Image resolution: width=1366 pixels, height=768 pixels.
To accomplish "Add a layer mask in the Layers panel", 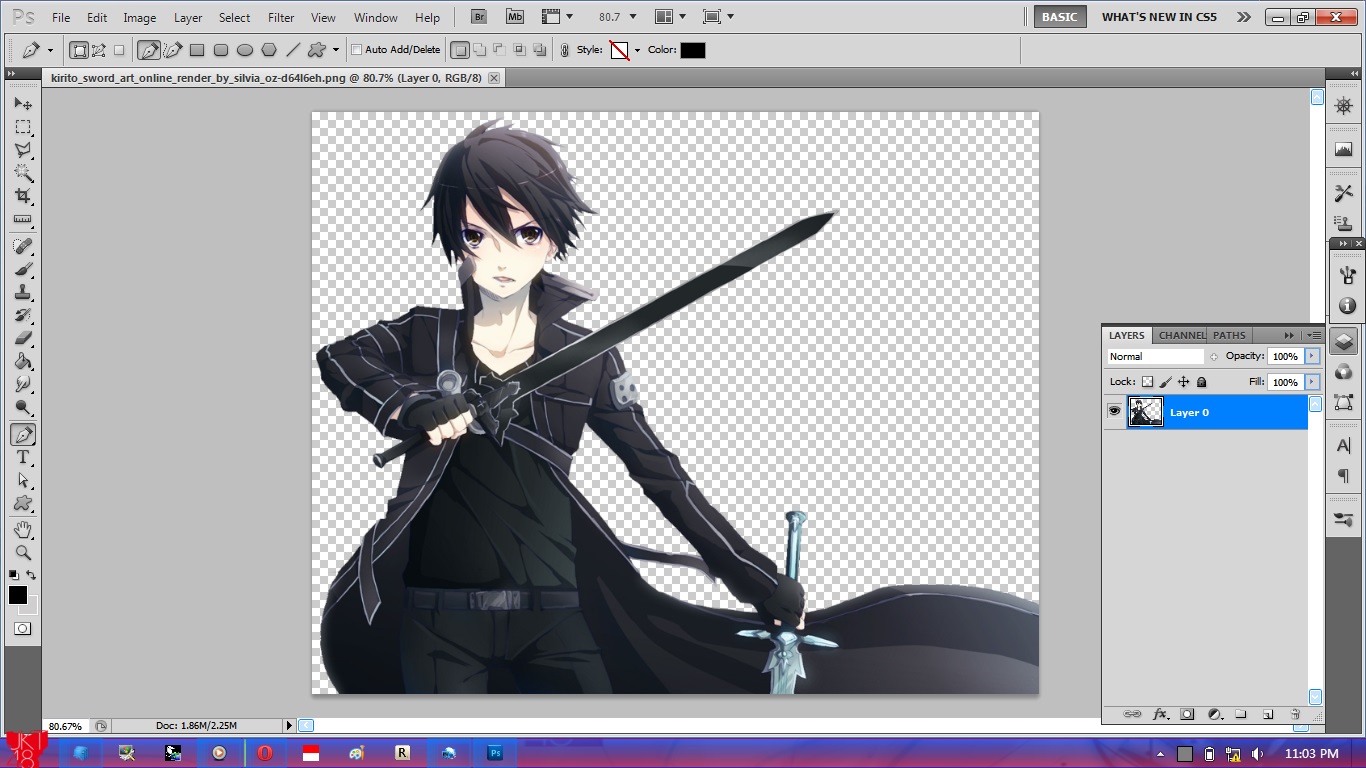I will pos(1187,714).
